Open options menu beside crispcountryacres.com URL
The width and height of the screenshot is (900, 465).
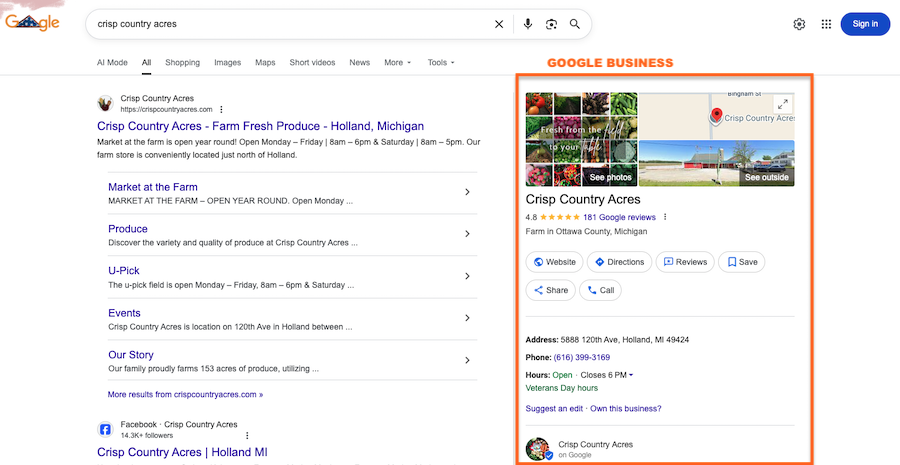pos(222,110)
